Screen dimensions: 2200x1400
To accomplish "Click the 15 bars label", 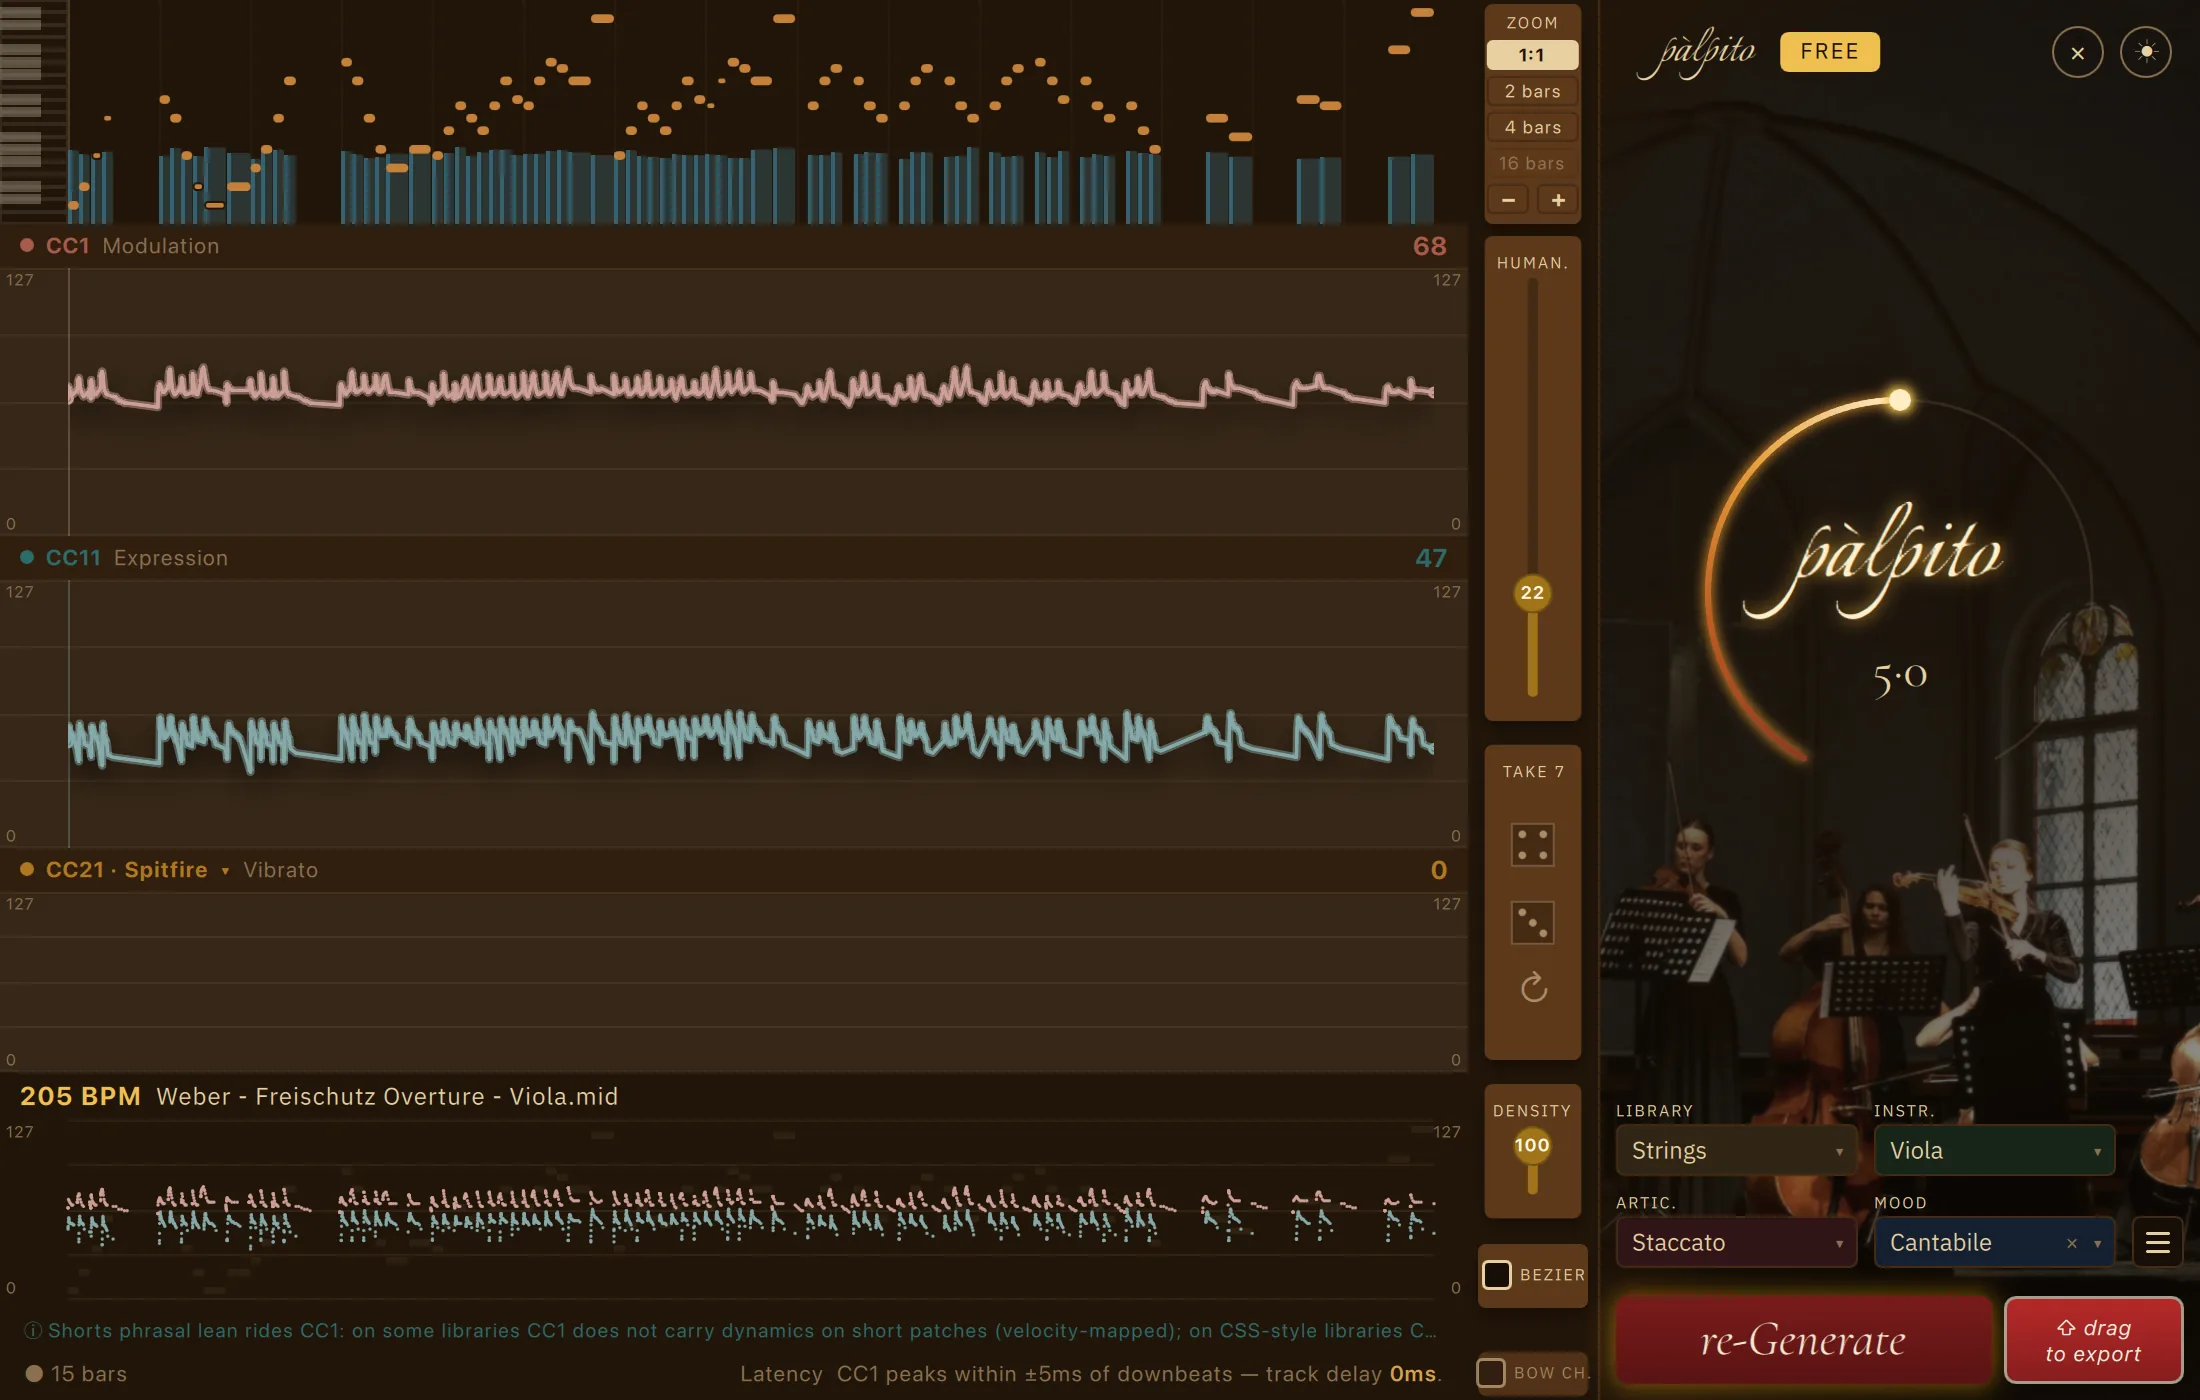I will tap(89, 1374).
